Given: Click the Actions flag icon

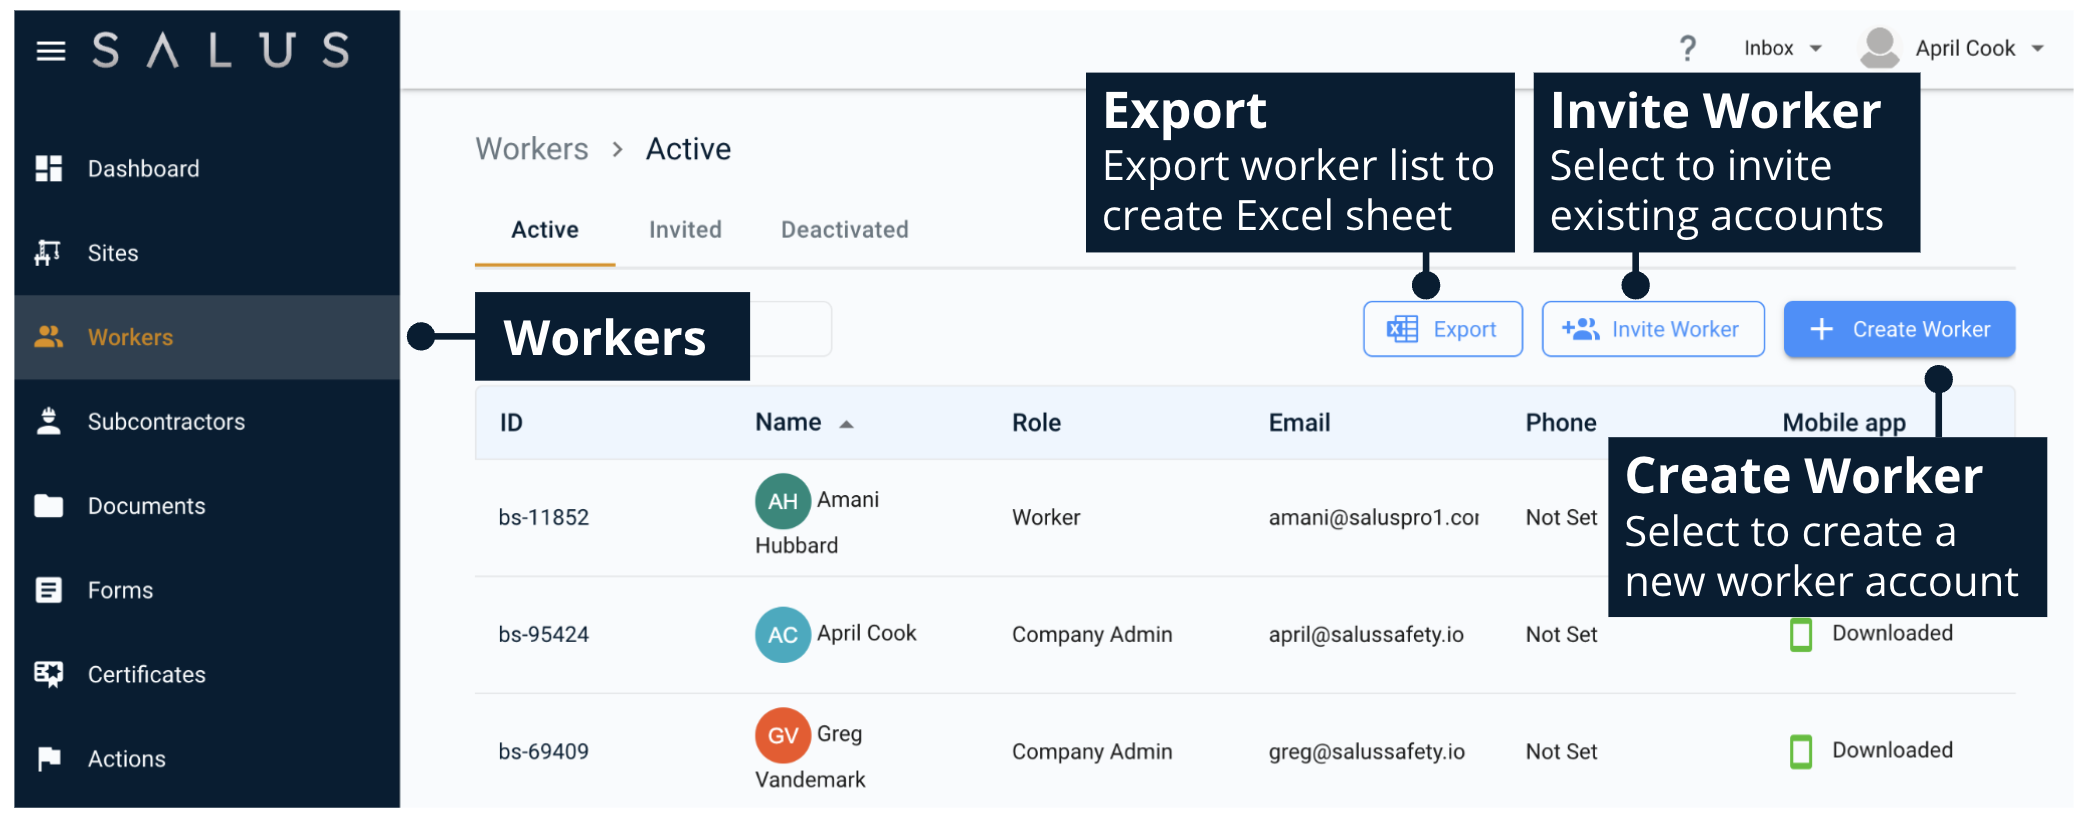Looking at the screenshot, I should click(x=48, y=759).
